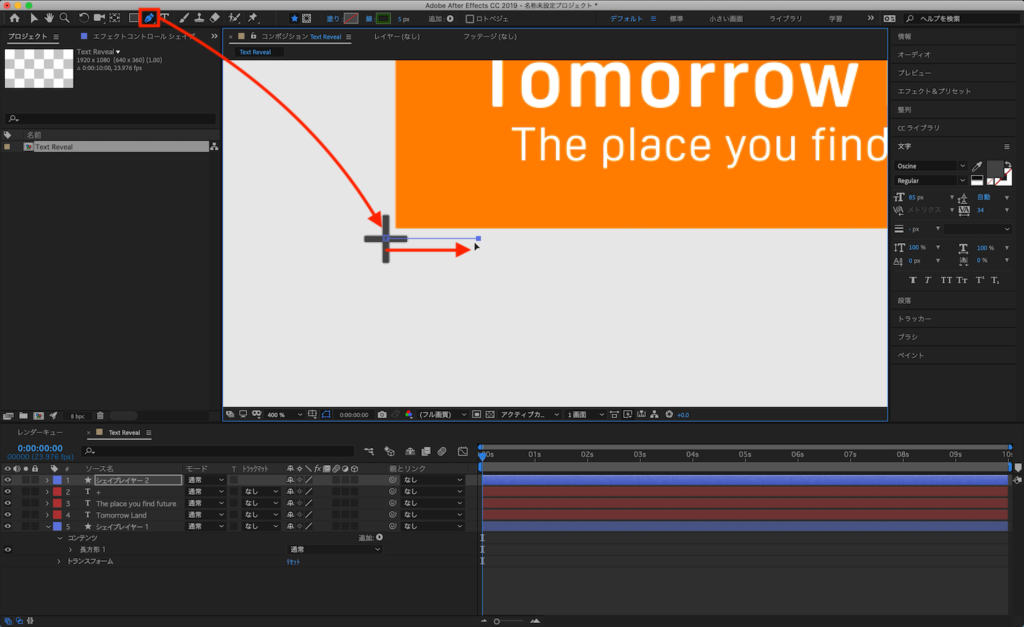Toggle Faux Bold T button in Character panel
Image resolution: width=1024 pixels, height=627 pixels.
[x=913, y=280]
